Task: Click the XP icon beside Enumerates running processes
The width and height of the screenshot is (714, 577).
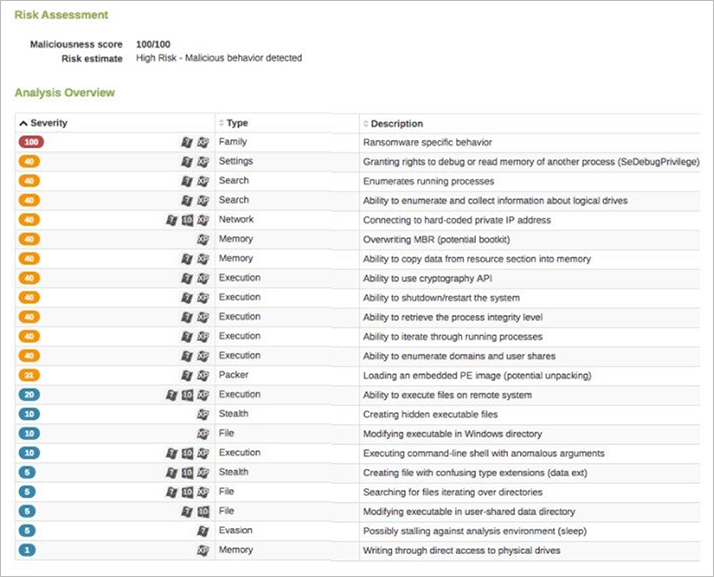Action: [203, 181]
